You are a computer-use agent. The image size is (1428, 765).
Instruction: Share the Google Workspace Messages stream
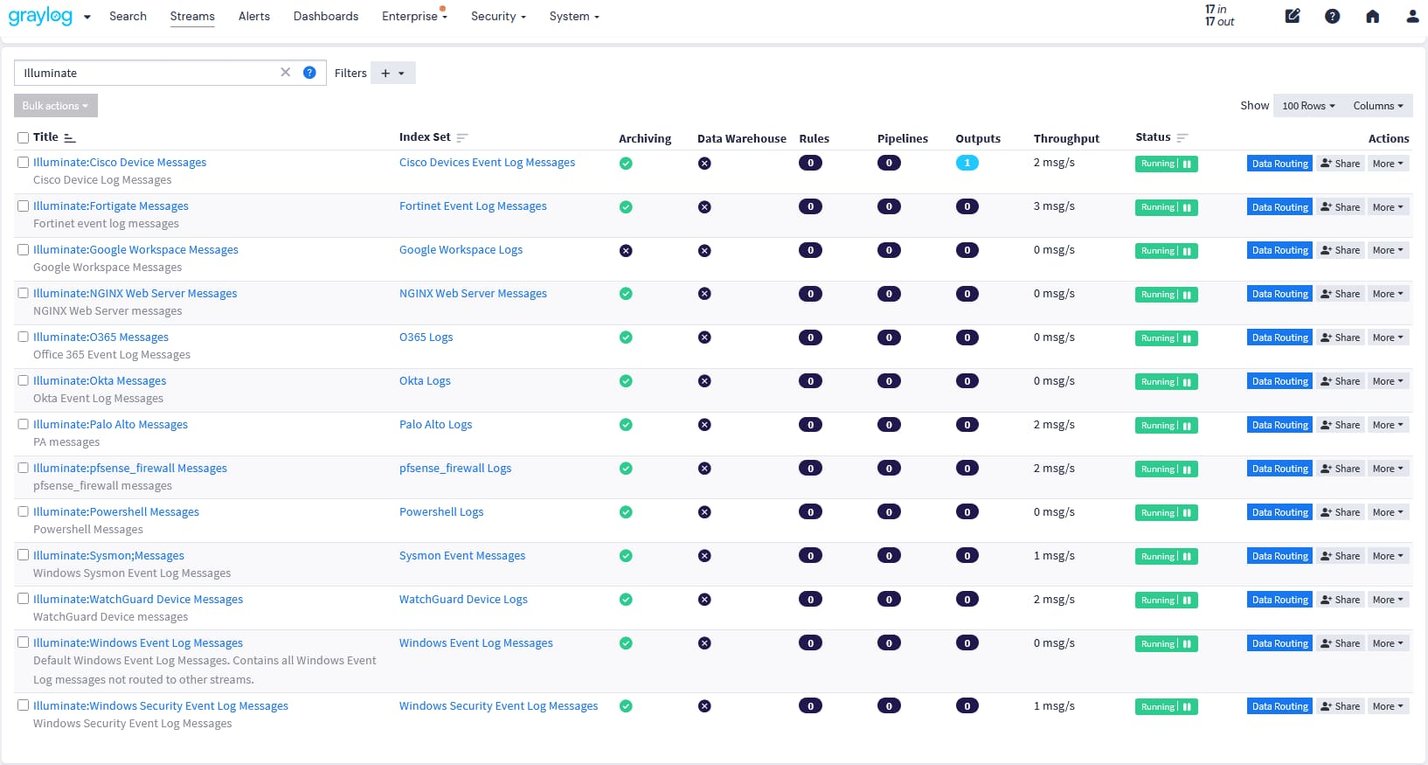pos(1340,251)
